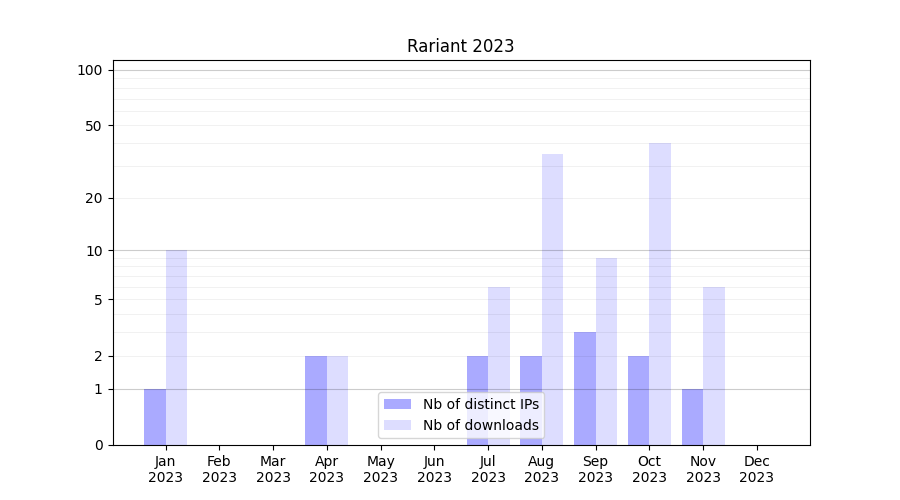Click the 'Rariant 2023' chart title

460,46
